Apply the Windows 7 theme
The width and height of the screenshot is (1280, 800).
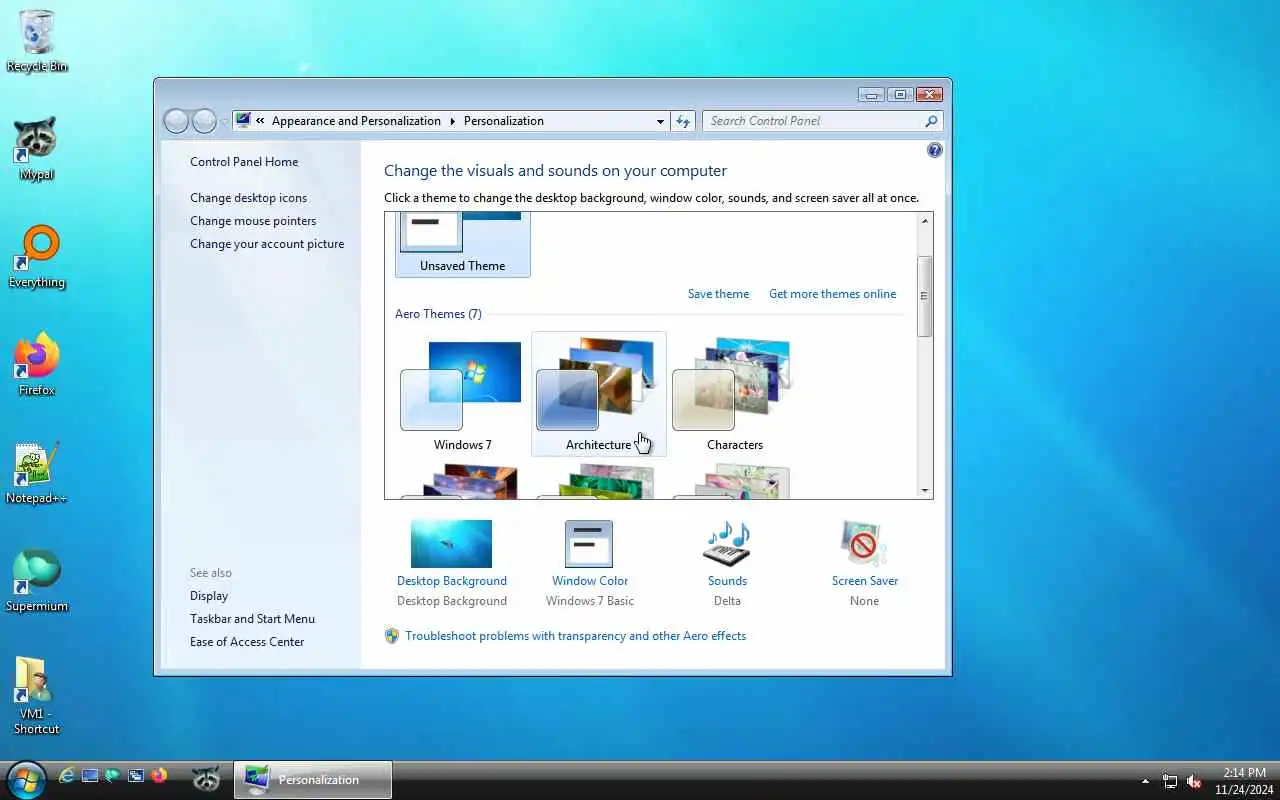(462, 395)
